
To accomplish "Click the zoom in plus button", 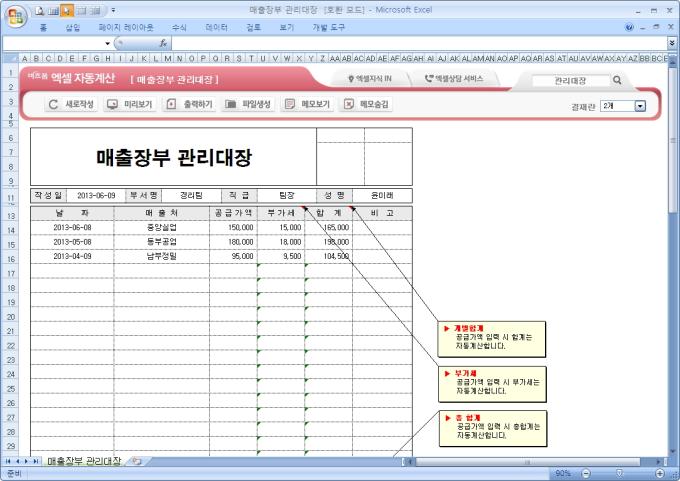I will click(x=660, y=473).
